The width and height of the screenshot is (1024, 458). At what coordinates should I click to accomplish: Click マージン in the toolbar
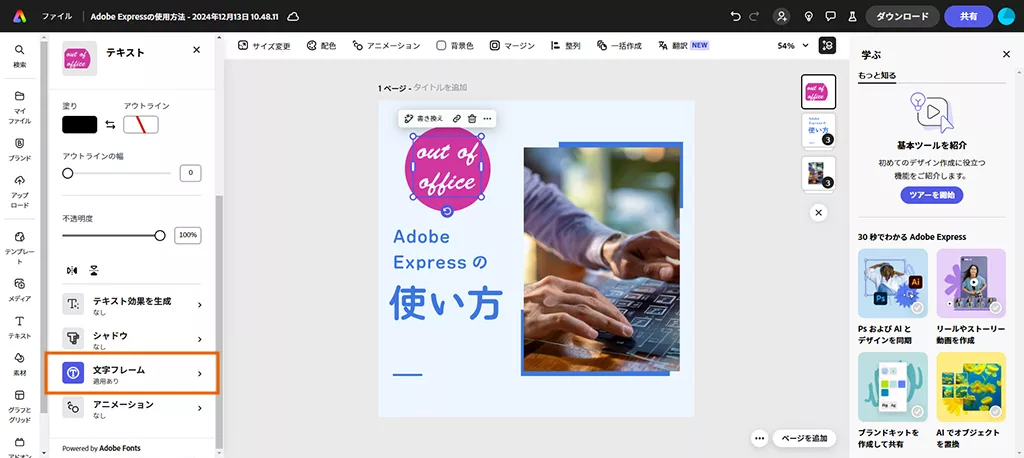click(512, 46)
